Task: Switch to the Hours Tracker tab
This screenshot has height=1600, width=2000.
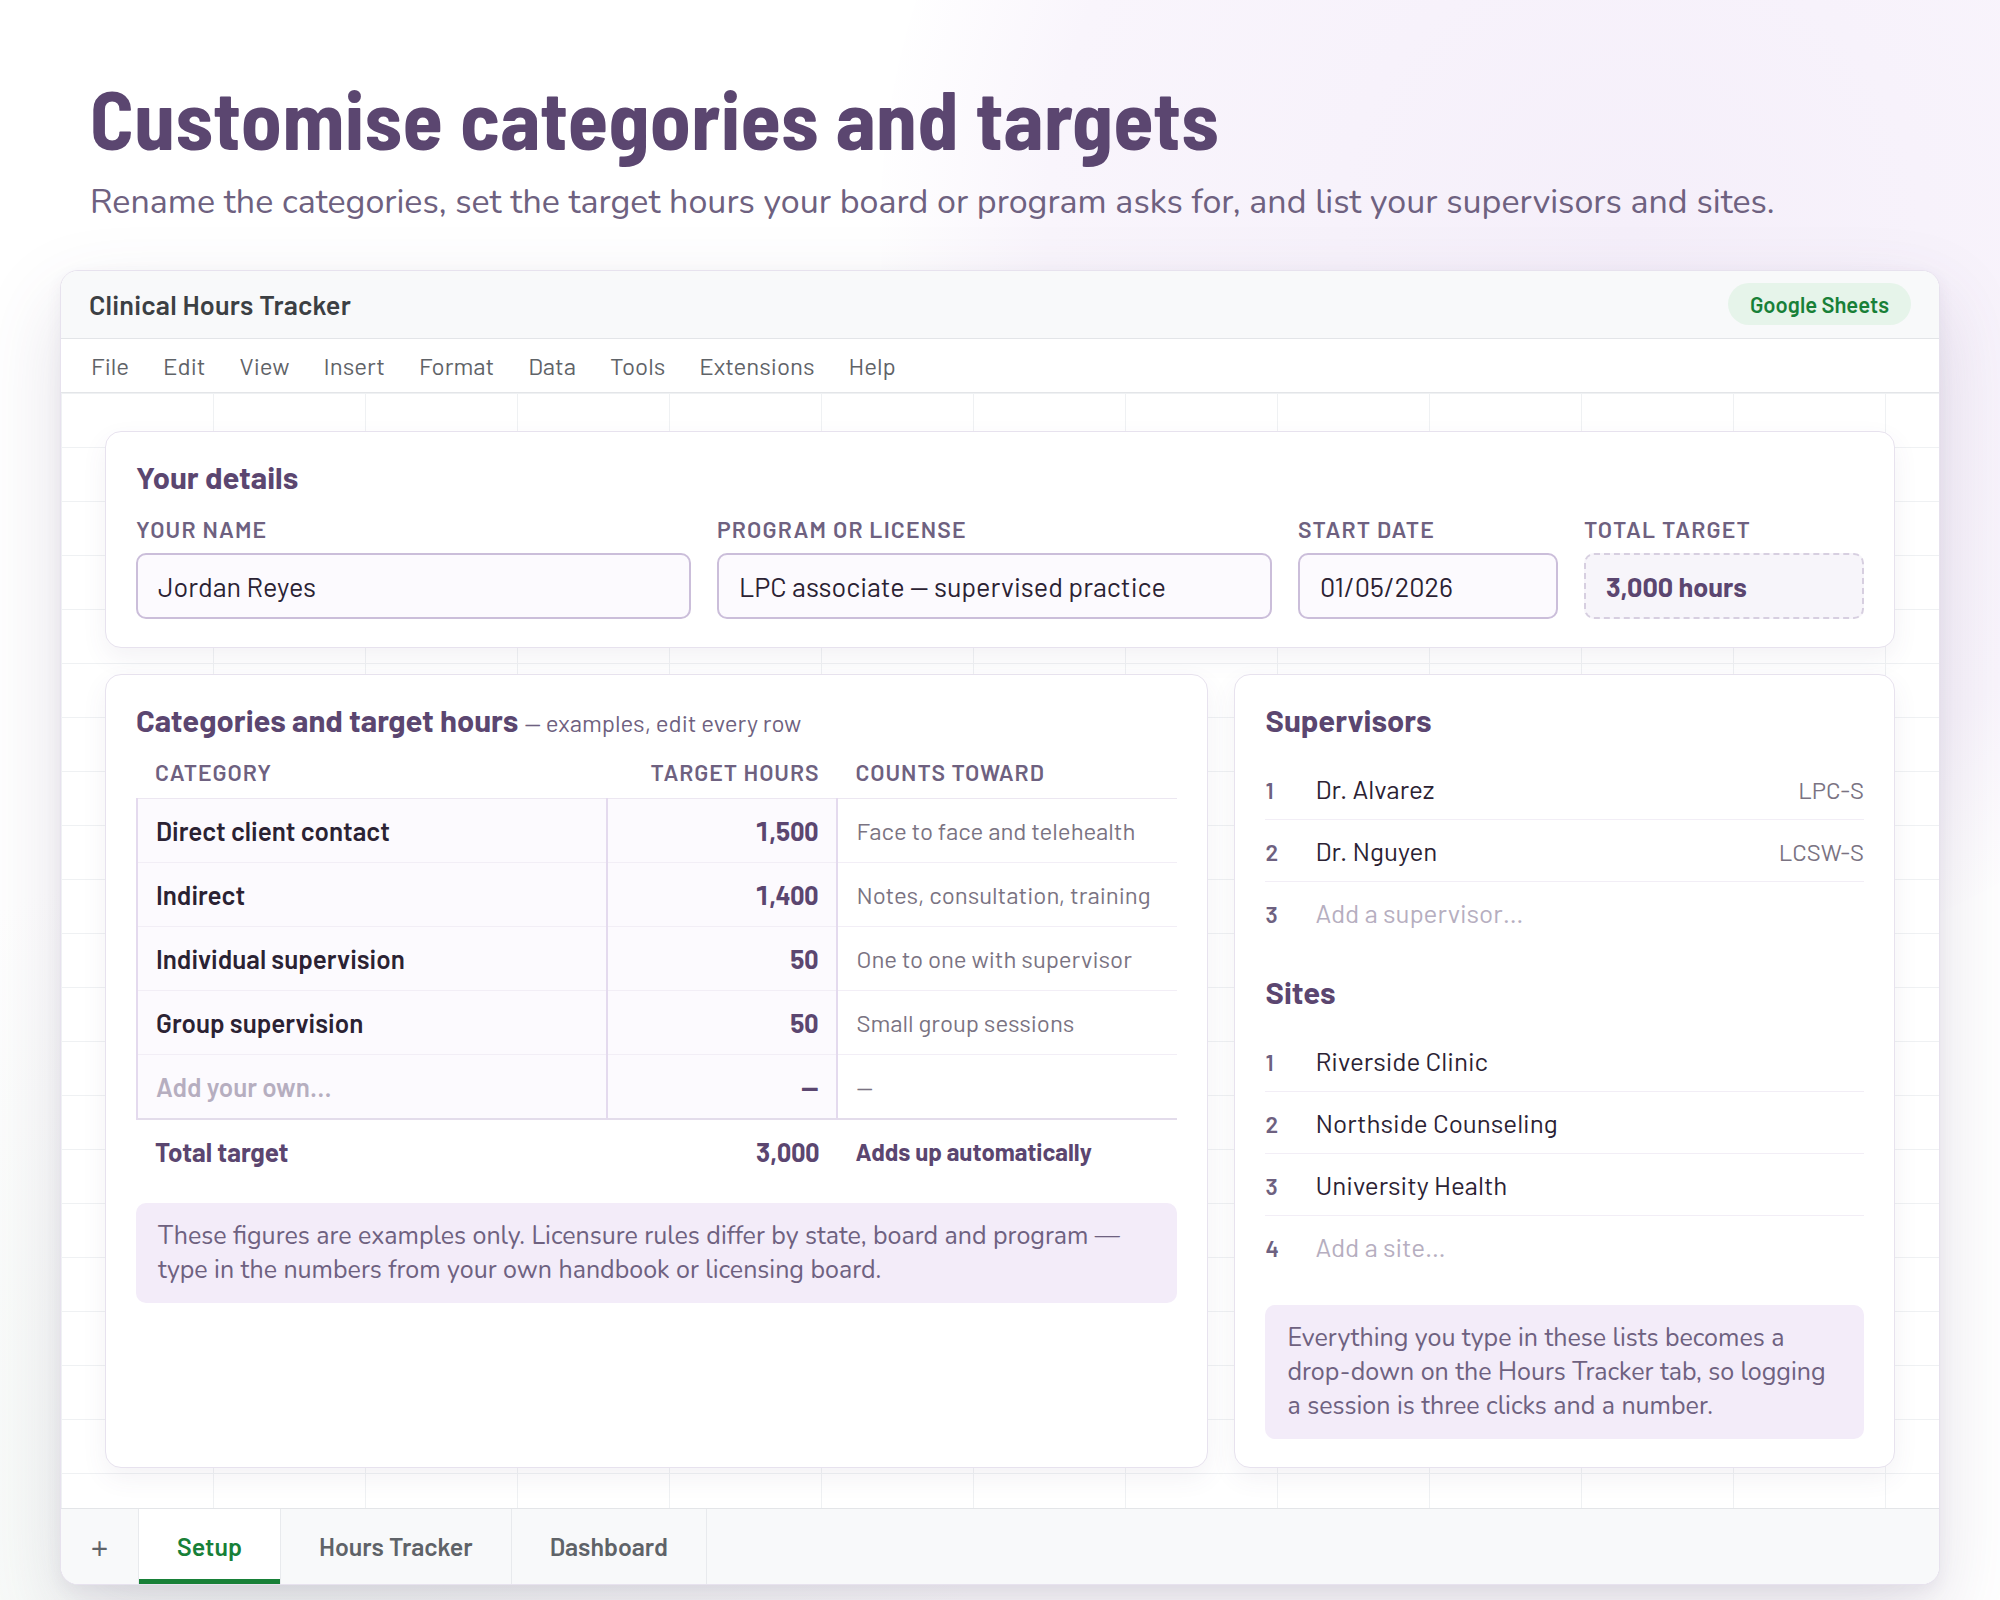Action: click(x=396, y=1547)
